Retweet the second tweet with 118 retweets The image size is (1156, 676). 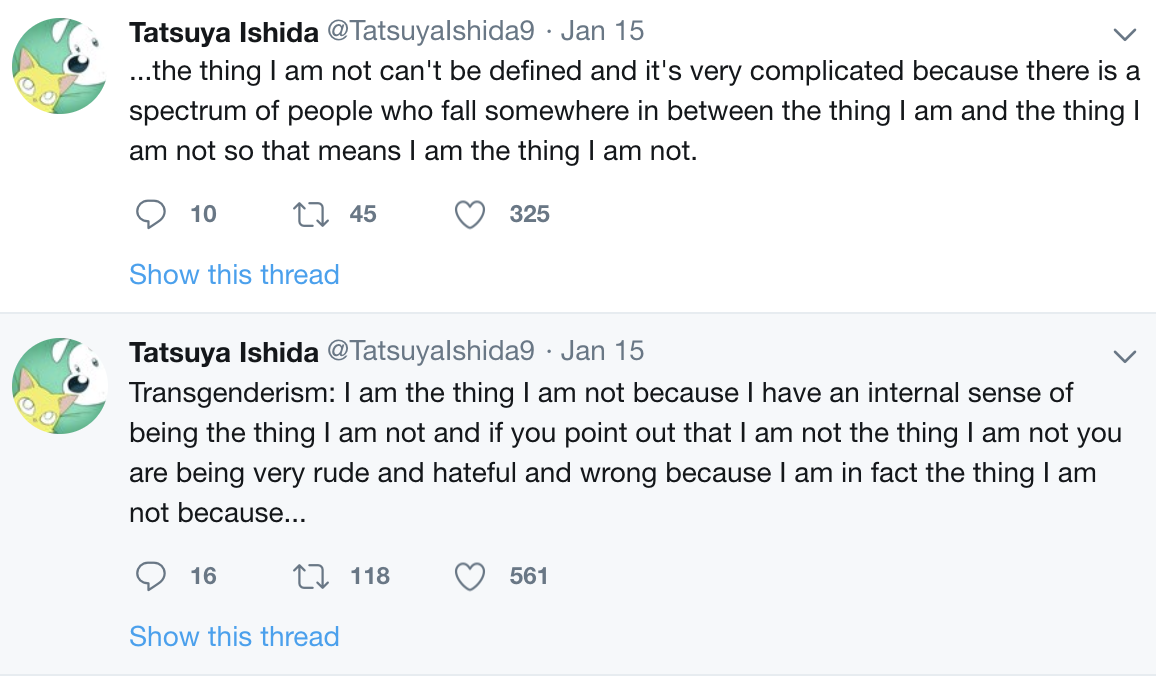tap(310, 576)
